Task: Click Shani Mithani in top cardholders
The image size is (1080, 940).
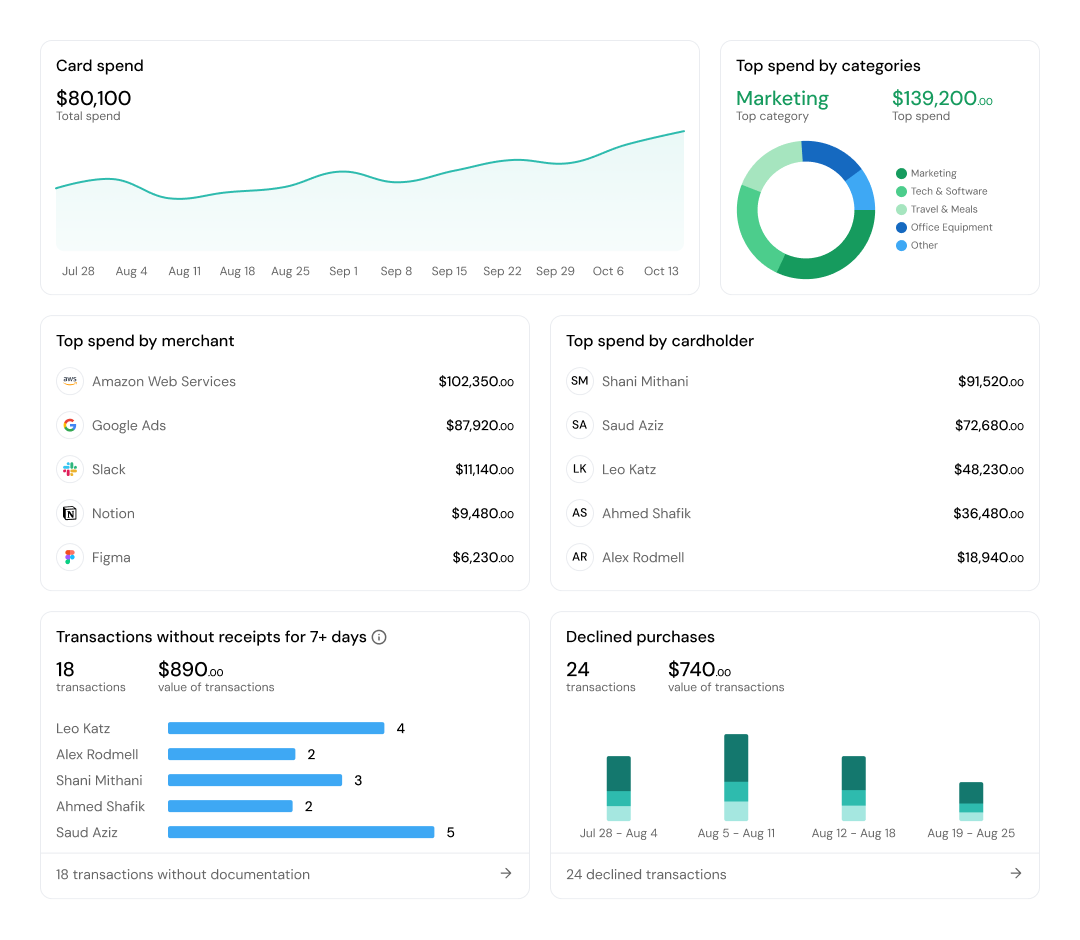Action: (645, 382)
